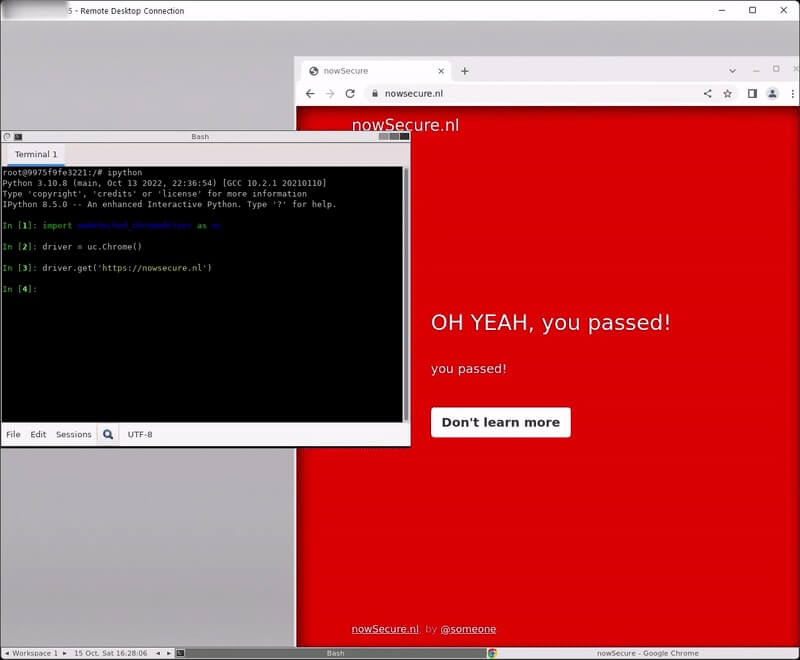Click the terminal icon in the taskbar
Screen dimensions: 800x660
pyautogui.click(x=180, y=653)
